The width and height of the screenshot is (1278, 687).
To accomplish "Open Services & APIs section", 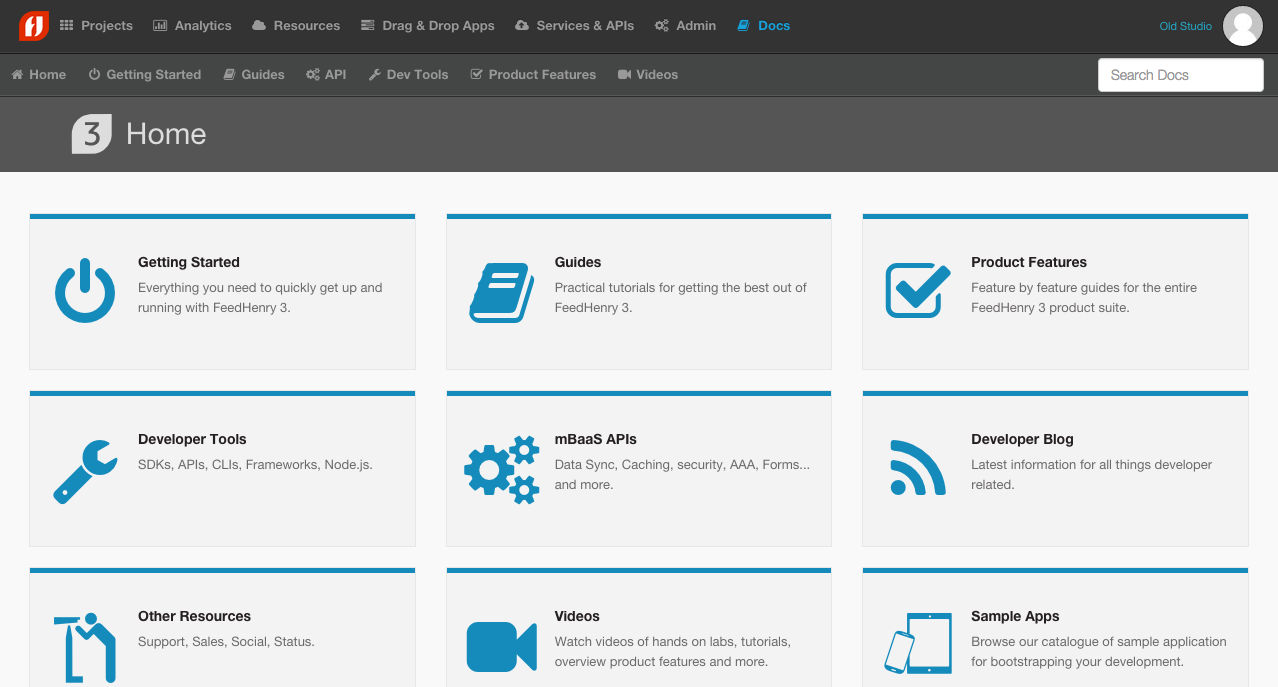I will [x=574, y=26].
